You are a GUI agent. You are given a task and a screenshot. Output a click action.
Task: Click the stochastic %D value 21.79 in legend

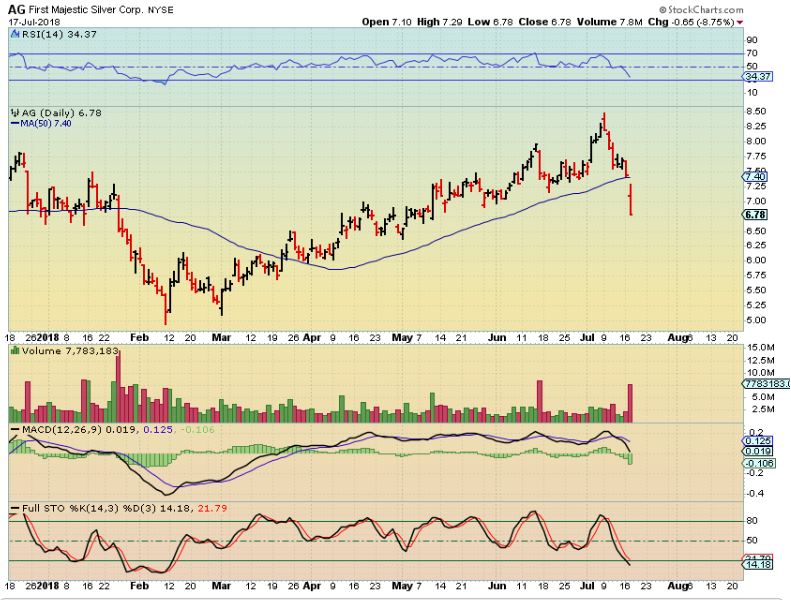tap(212, 508)
